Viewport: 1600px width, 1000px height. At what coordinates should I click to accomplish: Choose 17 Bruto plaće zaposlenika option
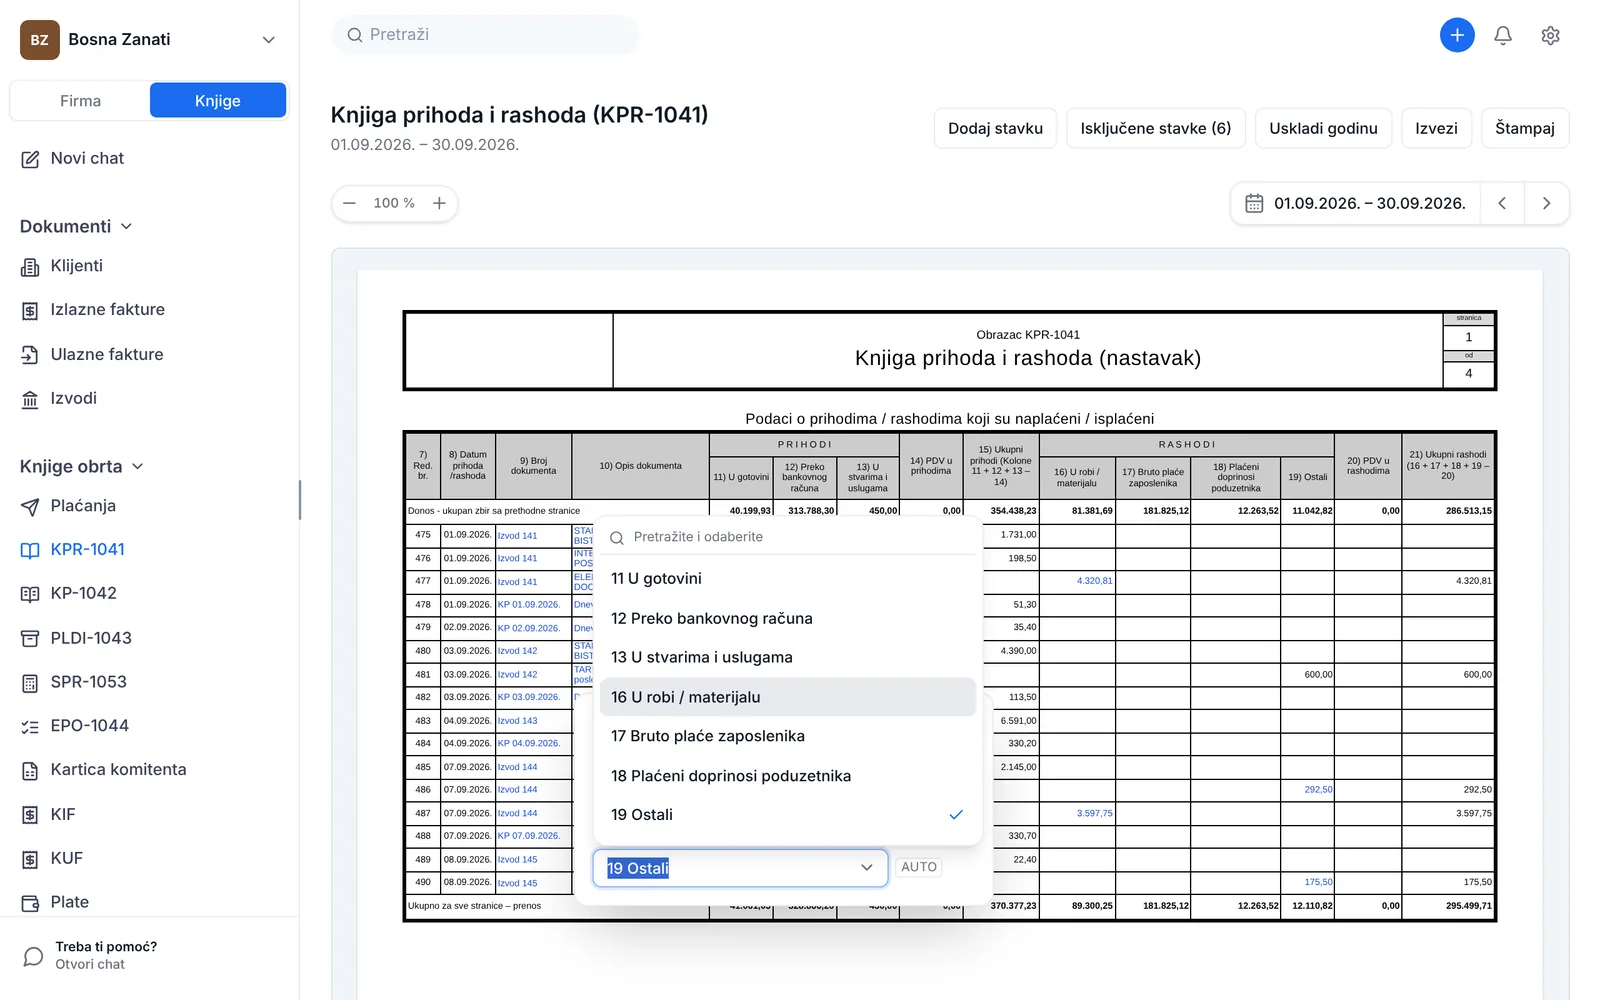pyautogui.click(x=787, y=736)
